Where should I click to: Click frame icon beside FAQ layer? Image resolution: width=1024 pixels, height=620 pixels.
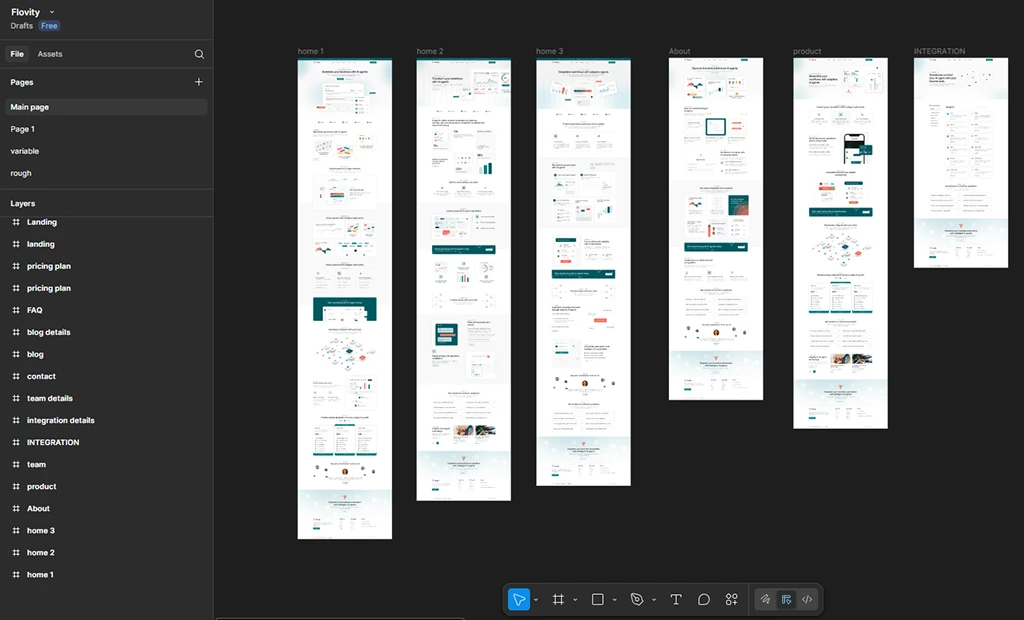coord(16,310)
